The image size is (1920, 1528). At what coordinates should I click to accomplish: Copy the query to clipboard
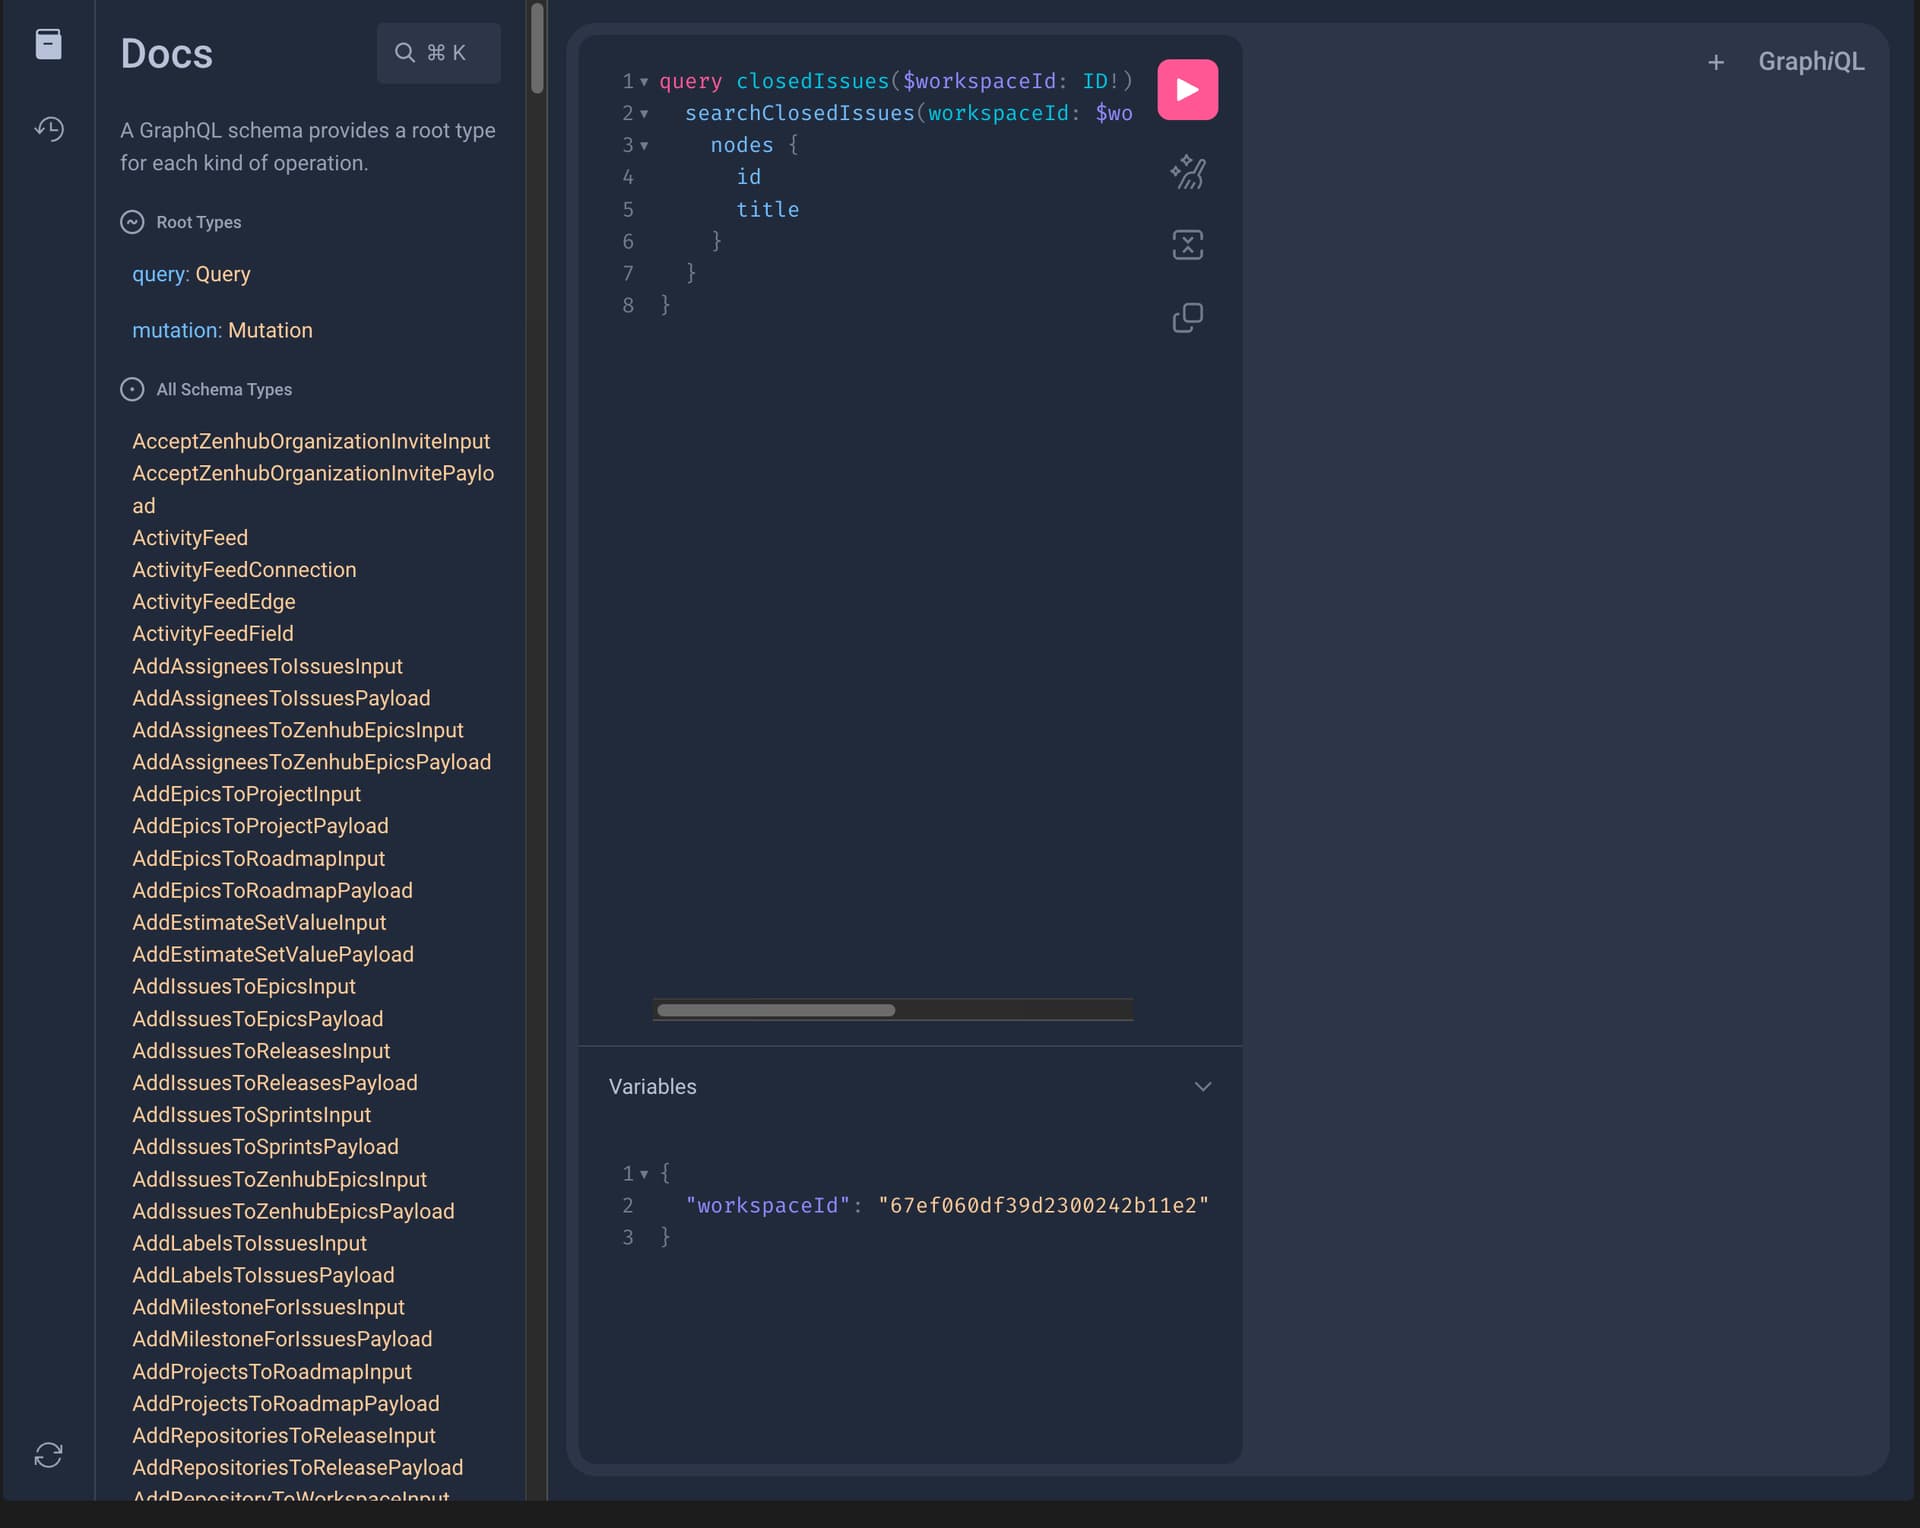(1187, 318)
